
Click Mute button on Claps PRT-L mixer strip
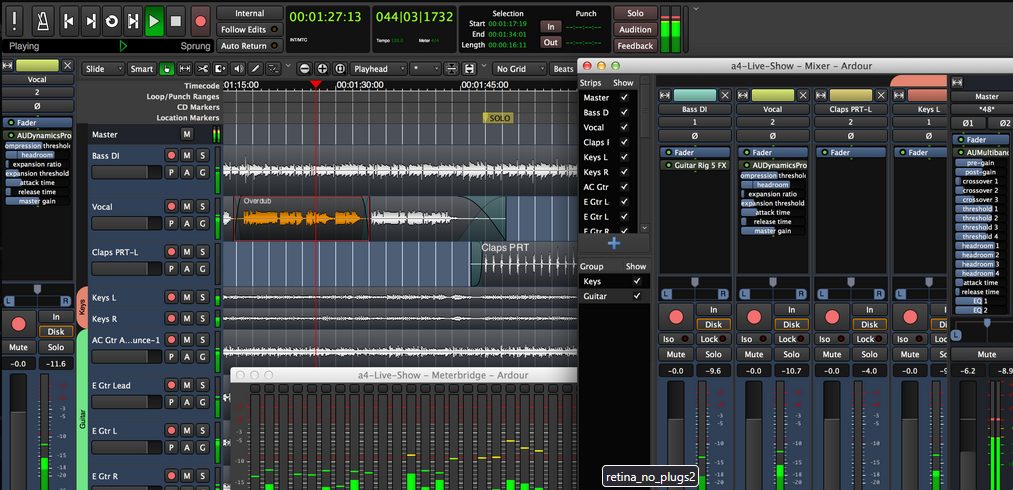(x=831, y=354)
